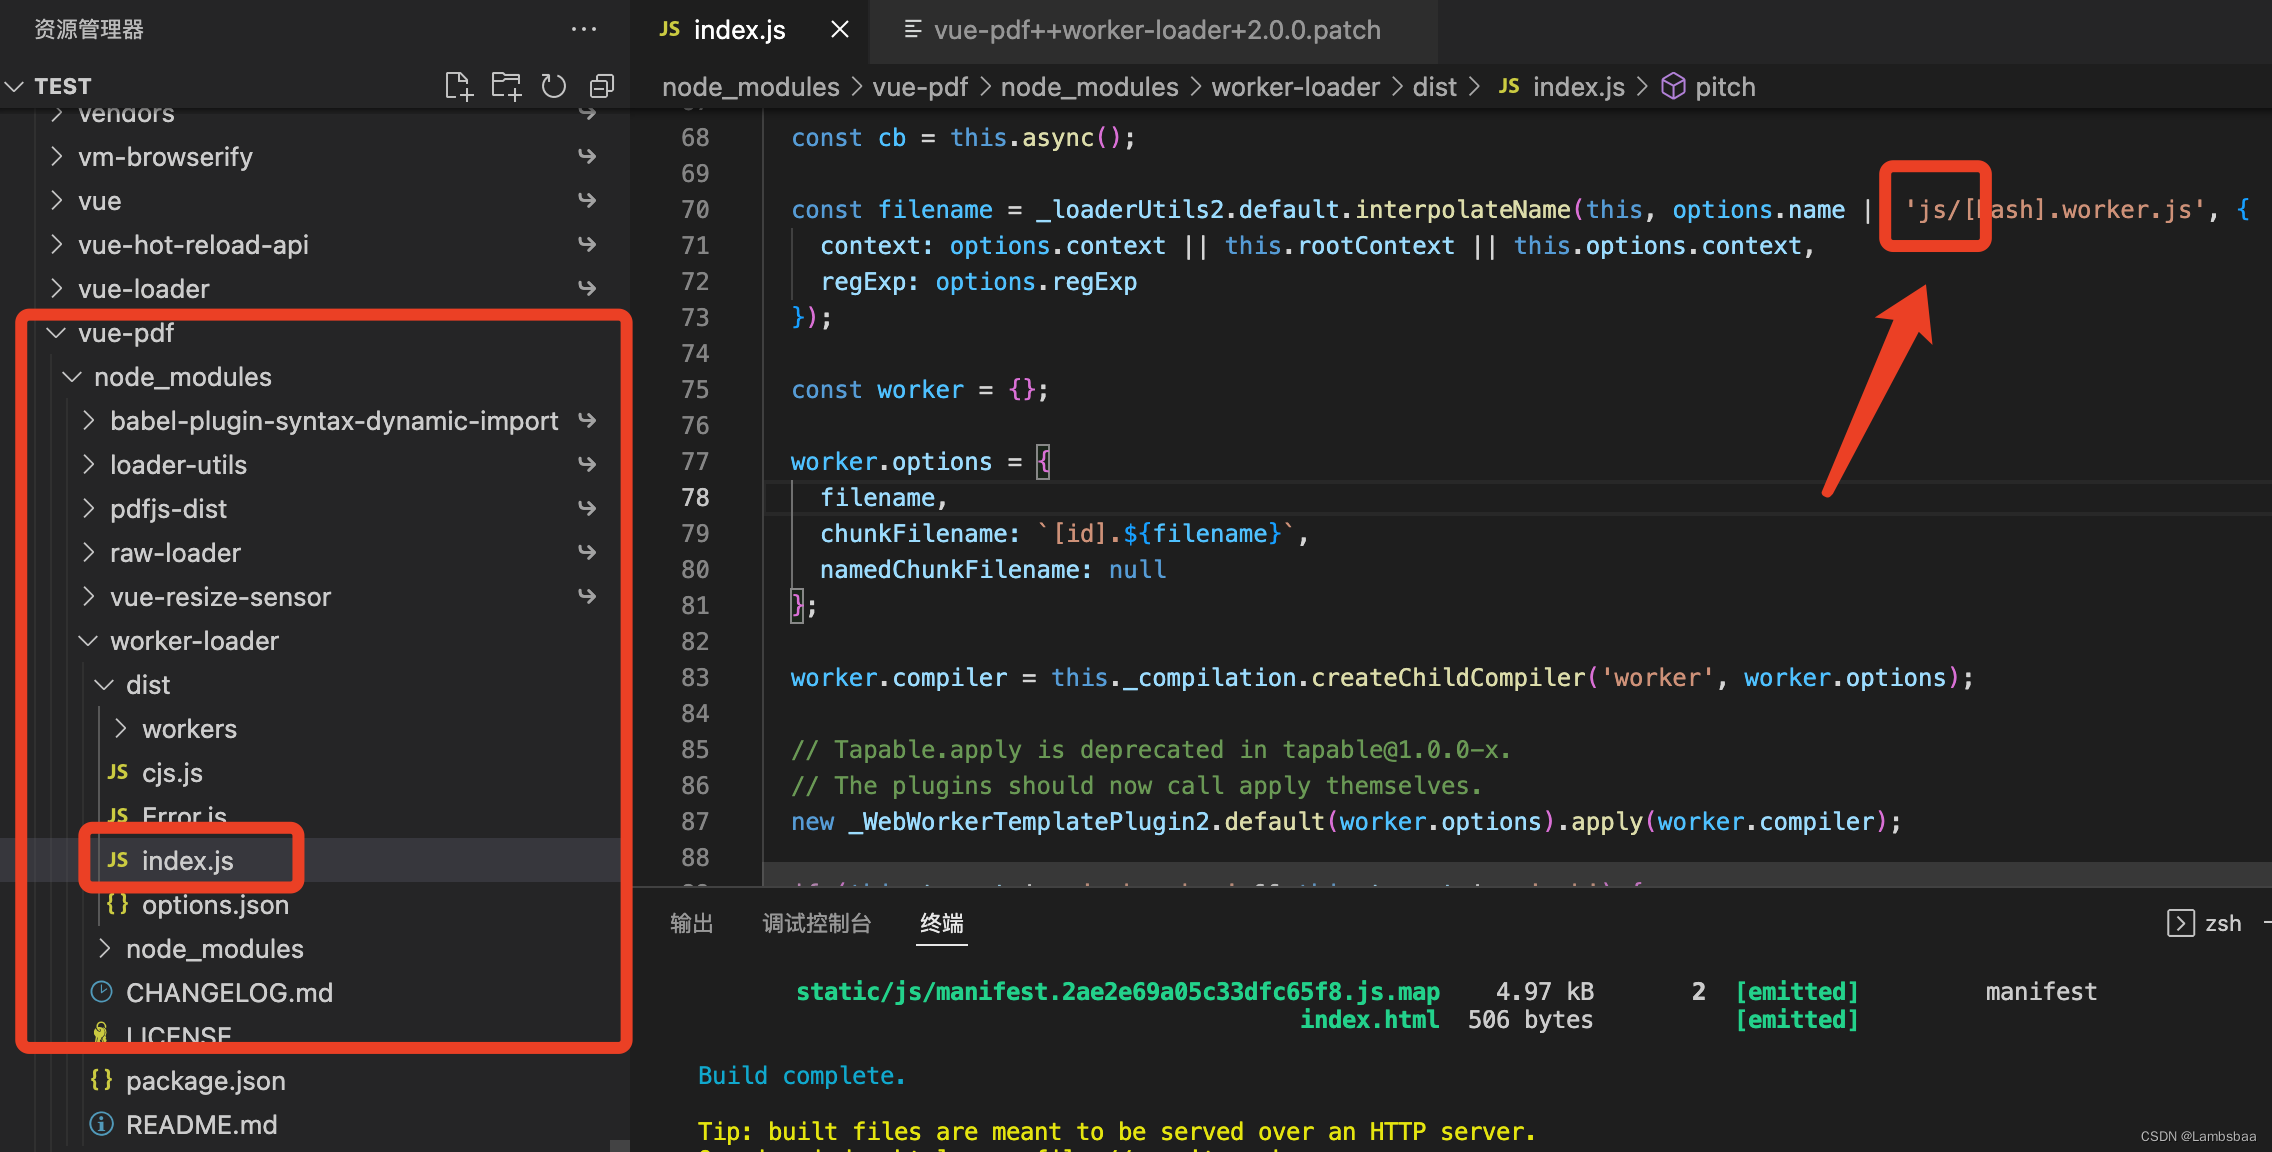Click the Refresh Explorer icon

554,86
